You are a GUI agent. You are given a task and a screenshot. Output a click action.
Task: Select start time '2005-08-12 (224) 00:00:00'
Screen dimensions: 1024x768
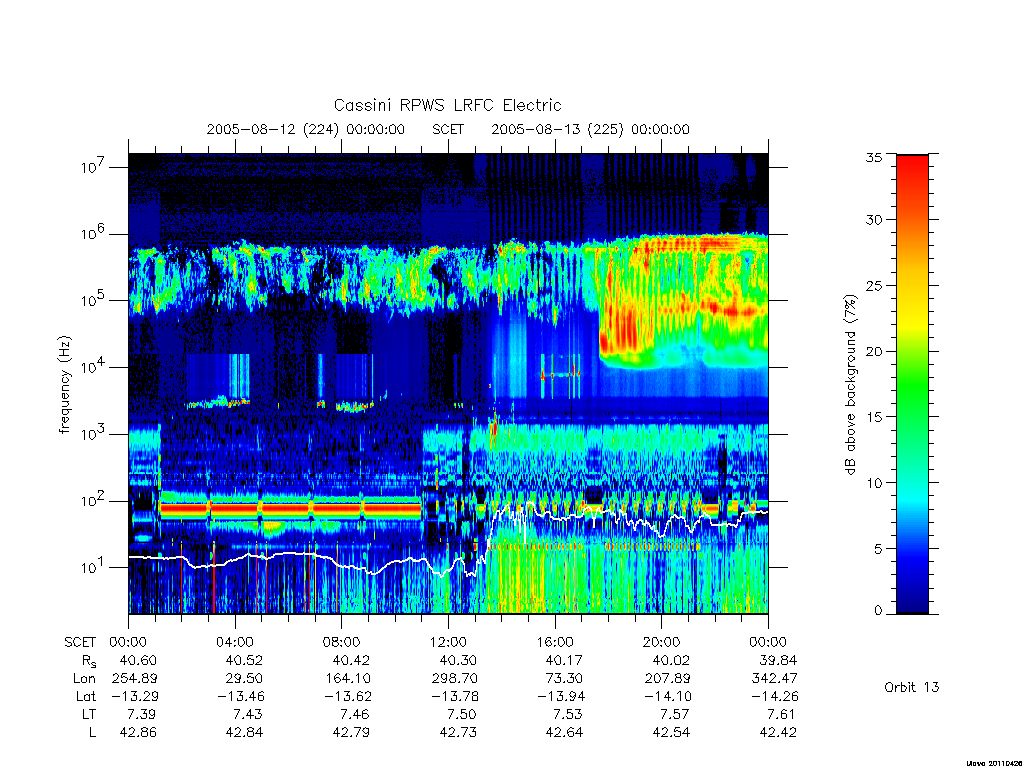(x=306, y=129)
